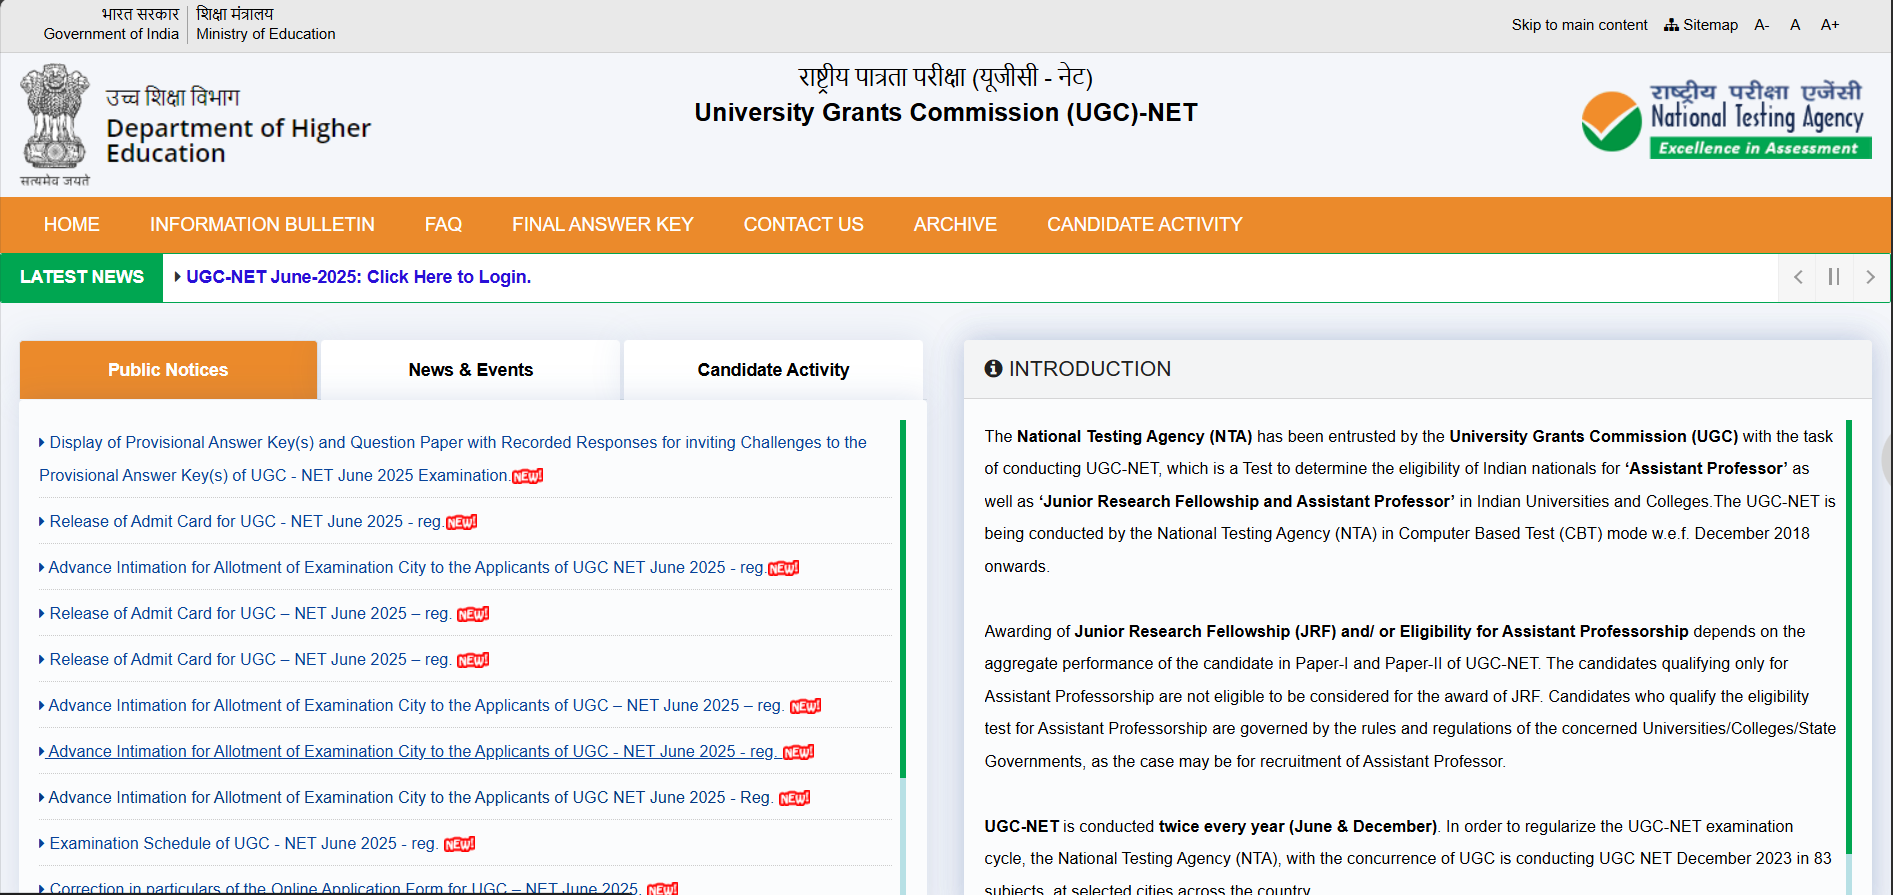Click University Grants Commission (UGC)-NET title
Screen dimensions: 1893x895
click(946, 113)
